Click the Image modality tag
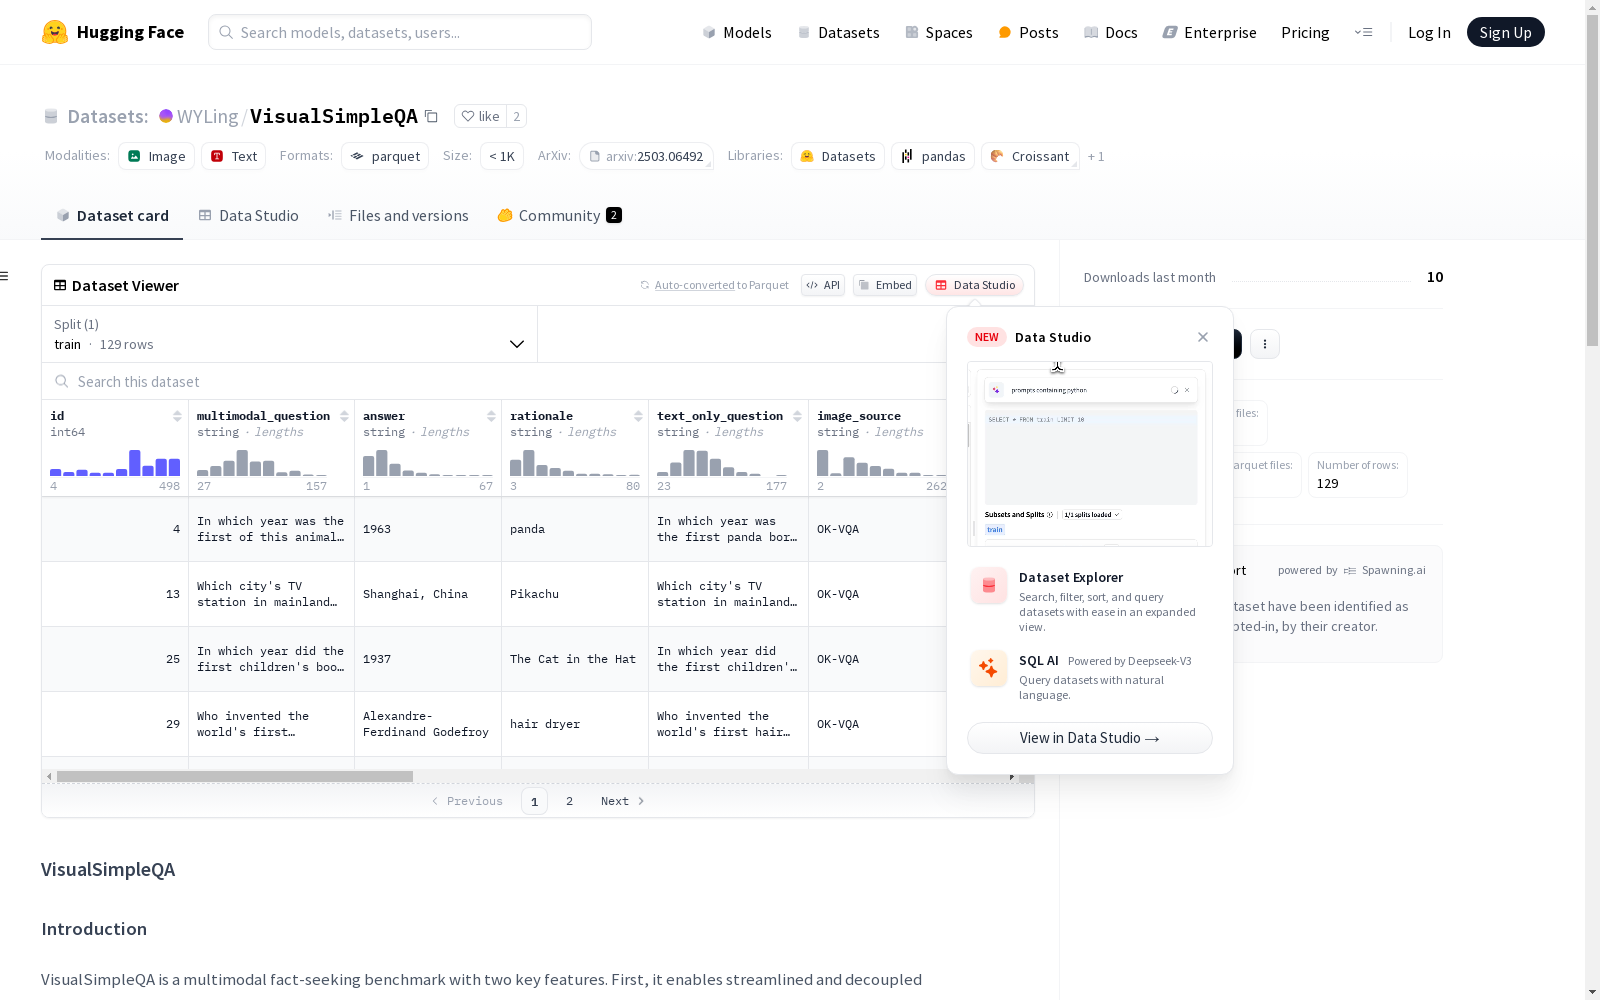Viewport: 1600px width, 1000px height. (156, 156)
